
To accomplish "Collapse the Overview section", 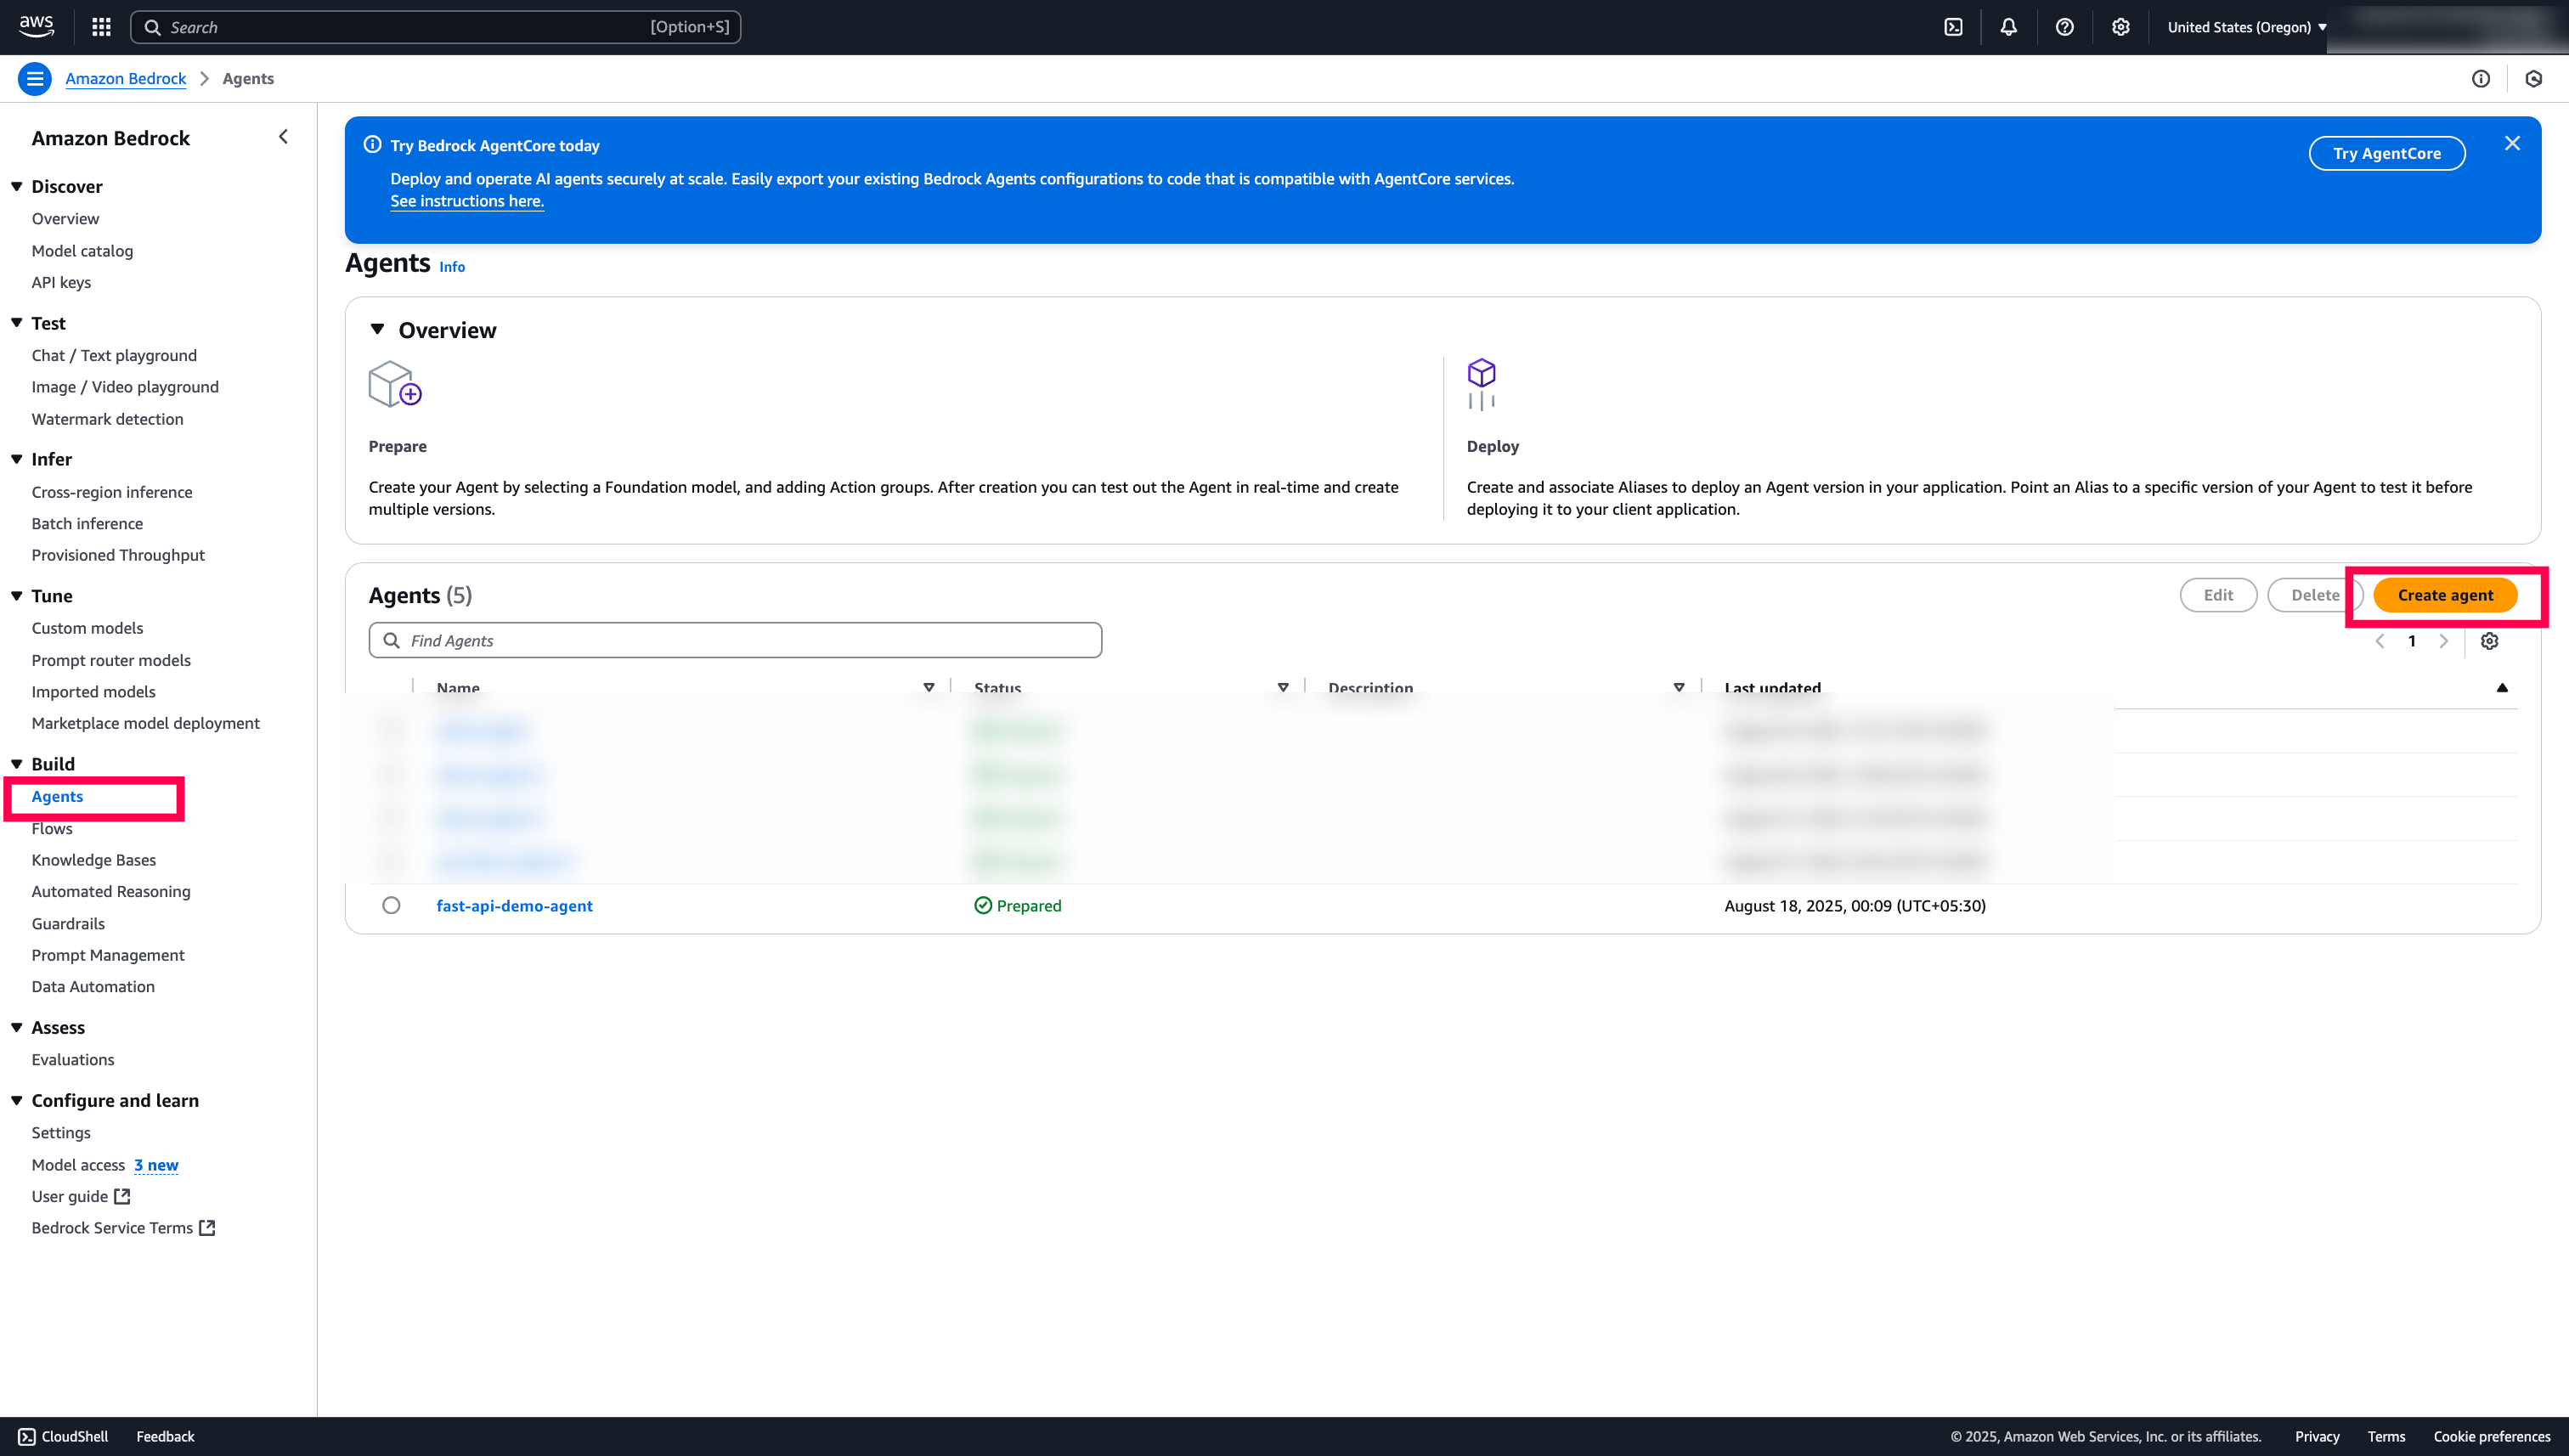I will 377,329.
